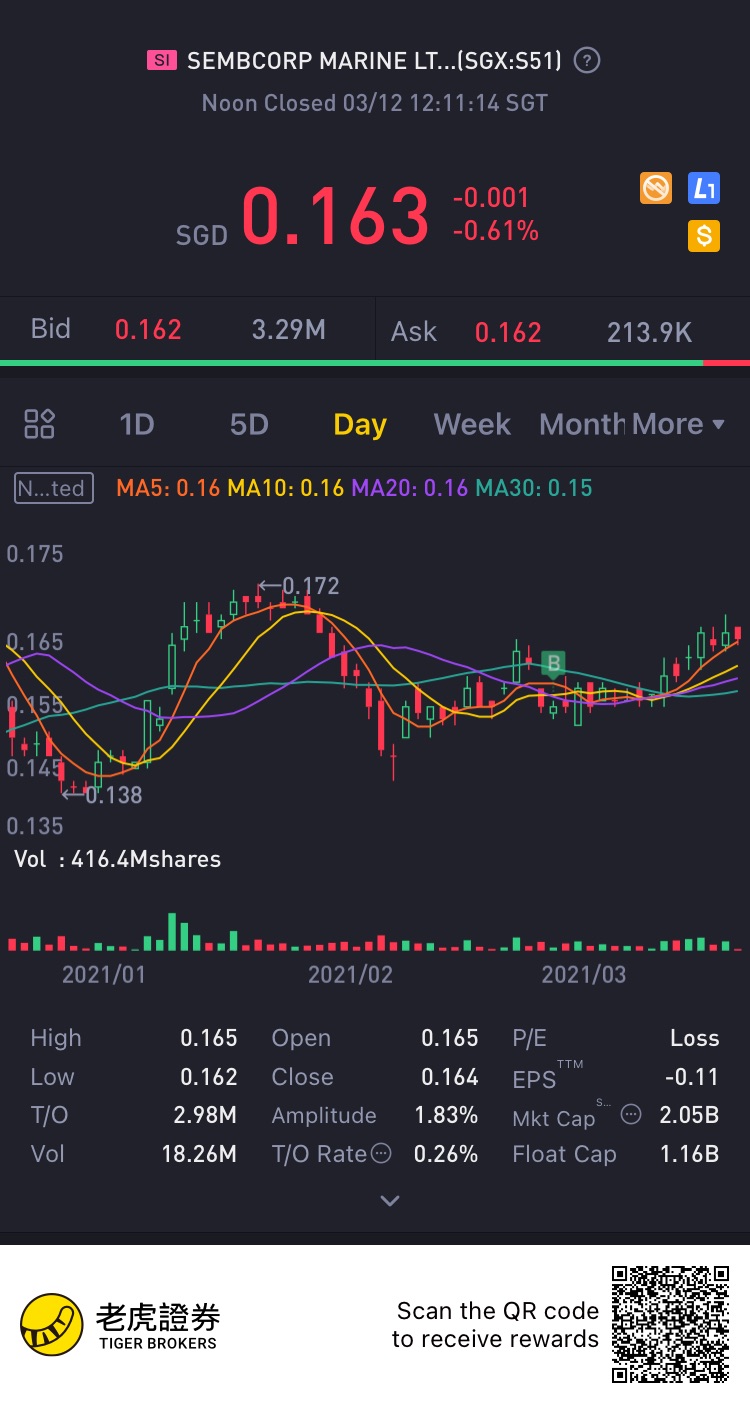The height and width of the screenshot is (1405, 750).
Task: Select the Month chart tab
Action: (582, 424)
